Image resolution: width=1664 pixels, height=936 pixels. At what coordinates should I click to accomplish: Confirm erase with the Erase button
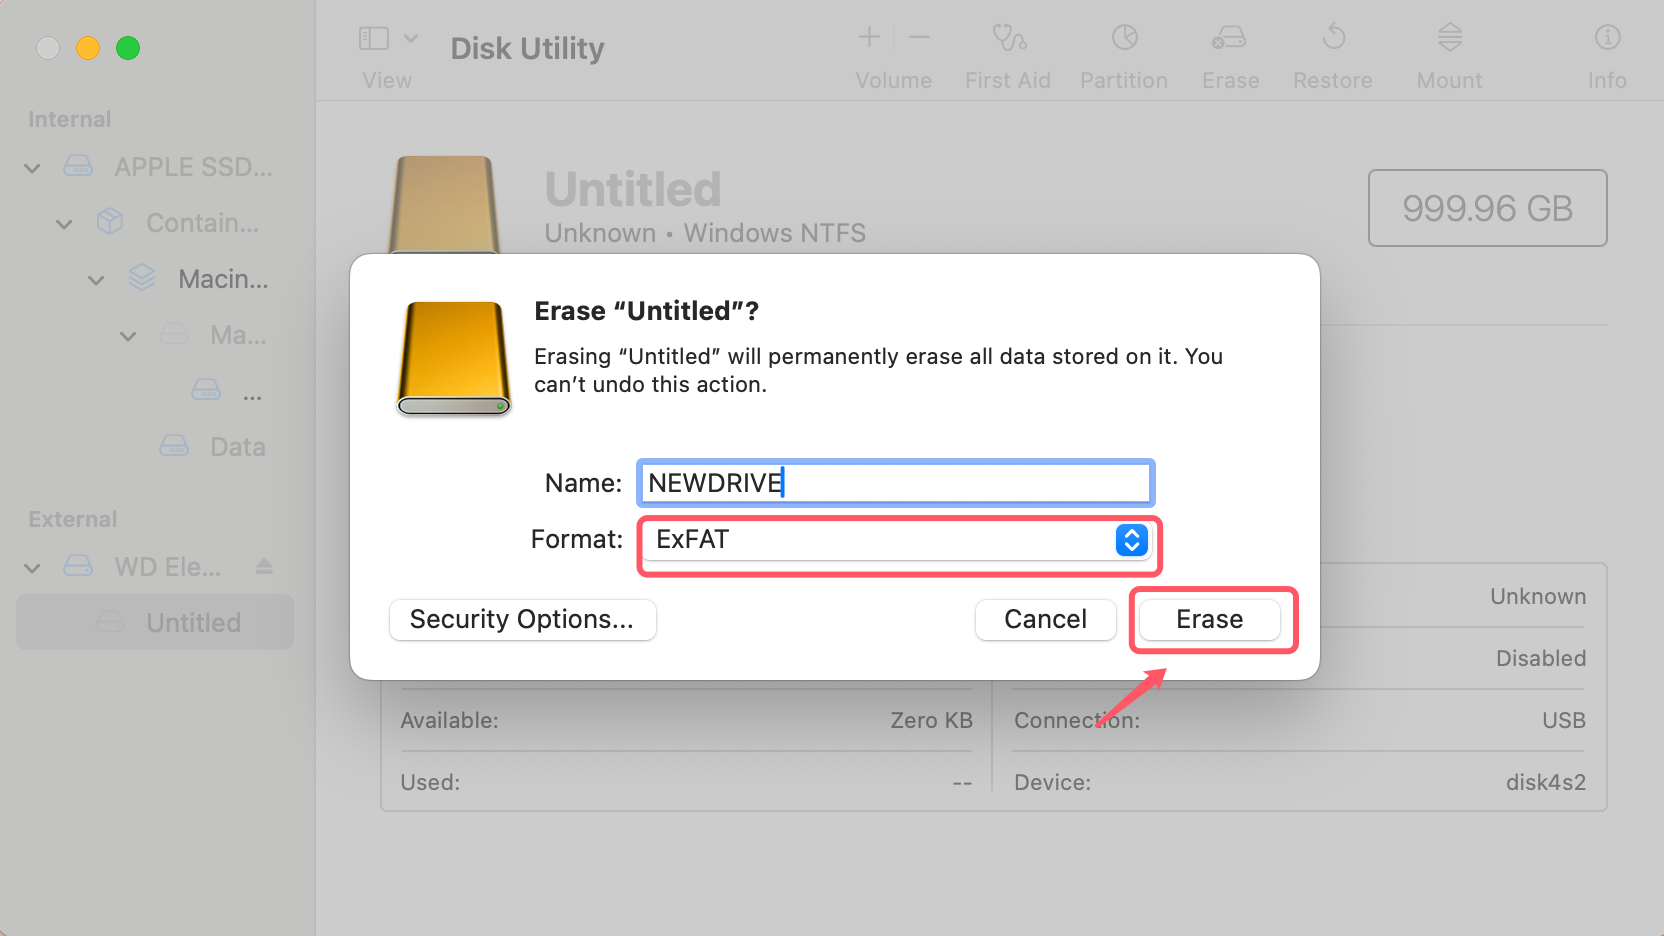pos(1209,619)
